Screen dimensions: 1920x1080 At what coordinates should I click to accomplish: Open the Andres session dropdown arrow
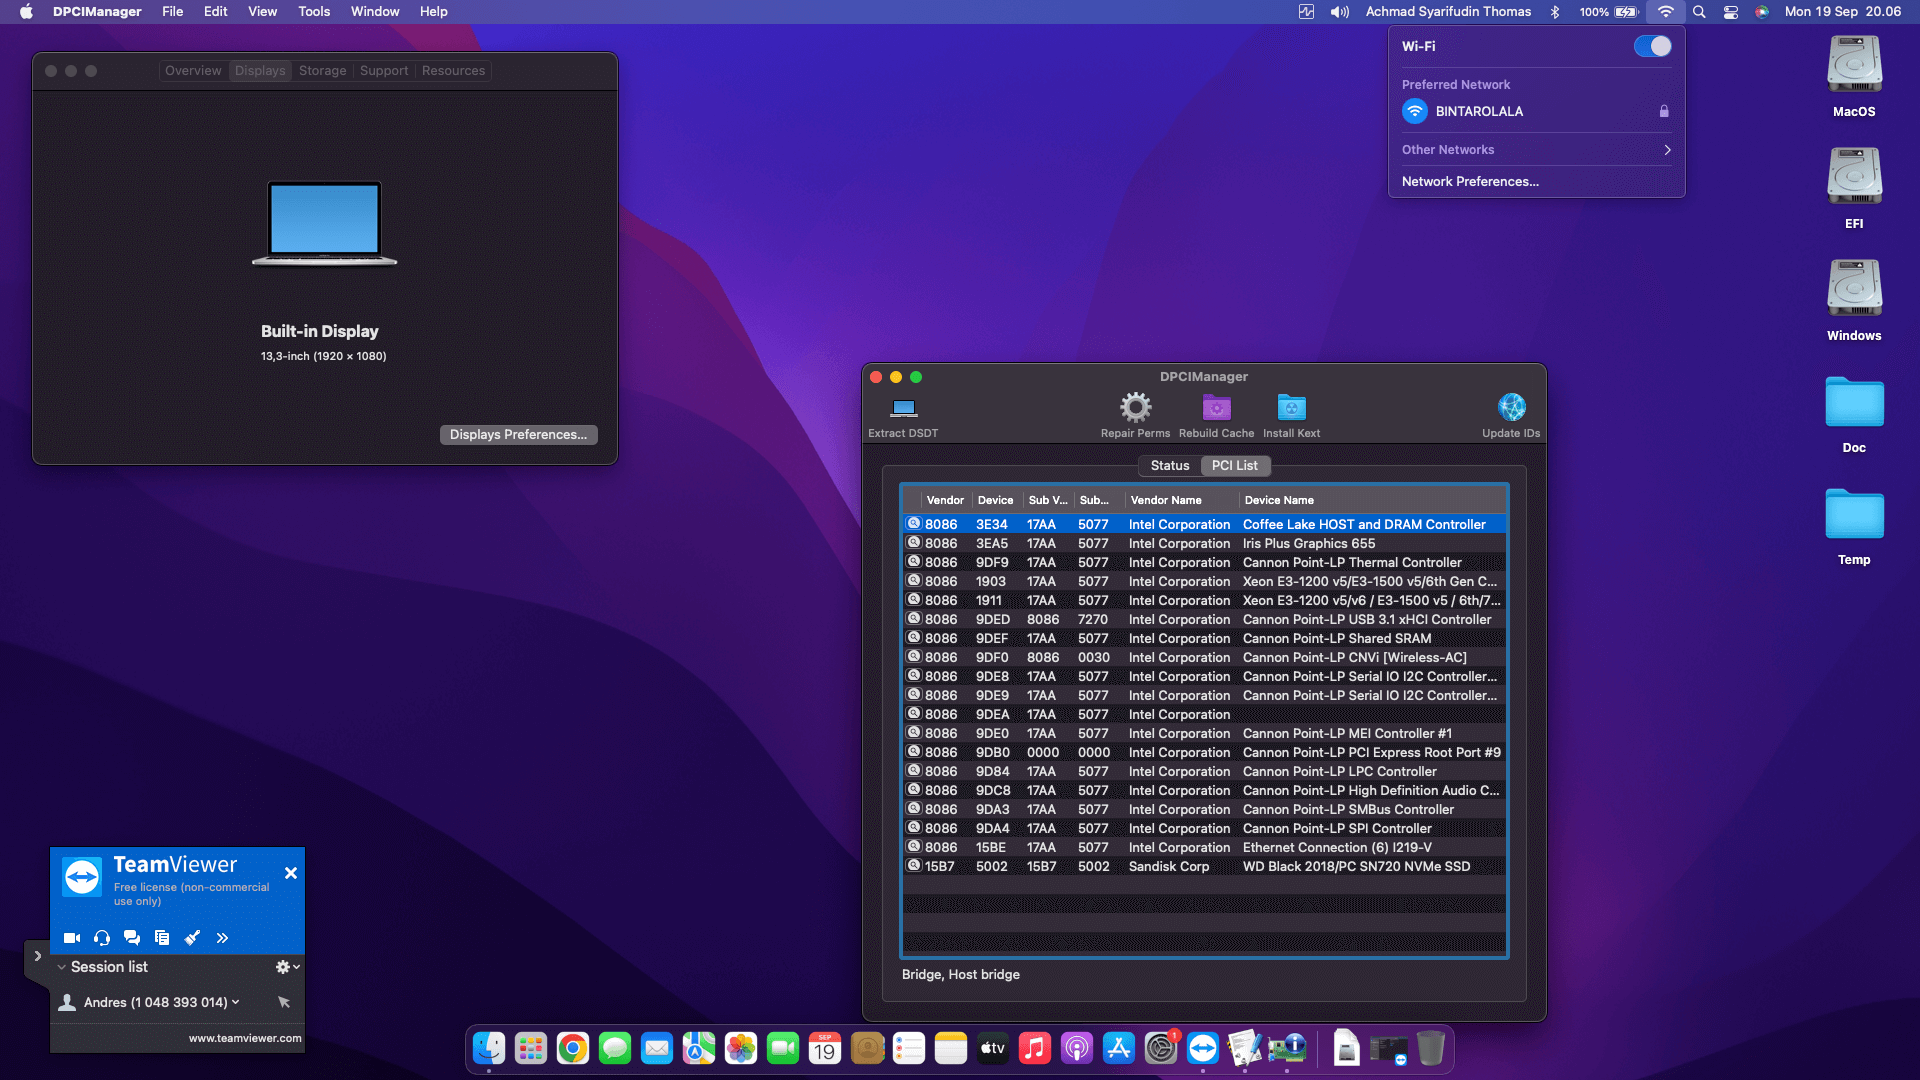pos(236,1002)
